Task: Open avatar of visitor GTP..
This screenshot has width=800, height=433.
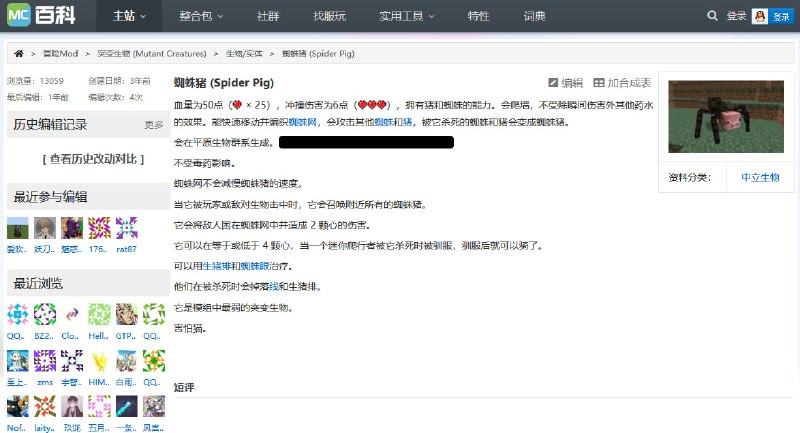Action: [x=127, y=314]
